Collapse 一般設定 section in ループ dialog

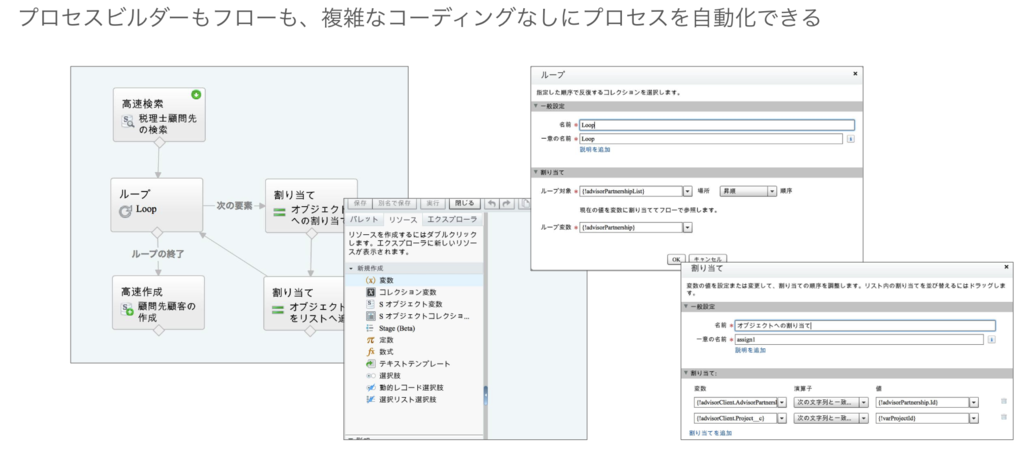click(536, 106)
